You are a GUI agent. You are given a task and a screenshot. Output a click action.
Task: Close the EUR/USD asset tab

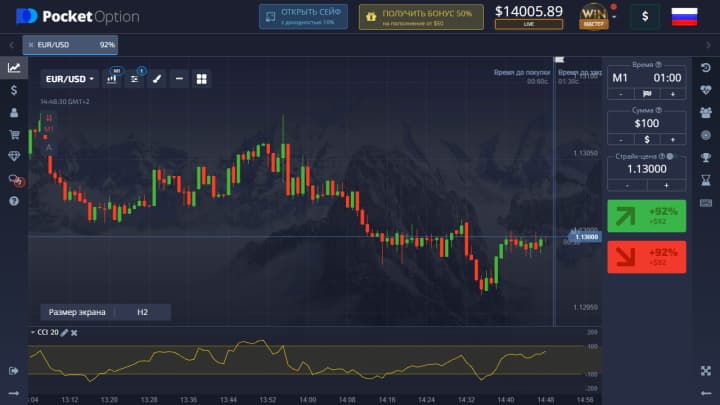[31, 45]
